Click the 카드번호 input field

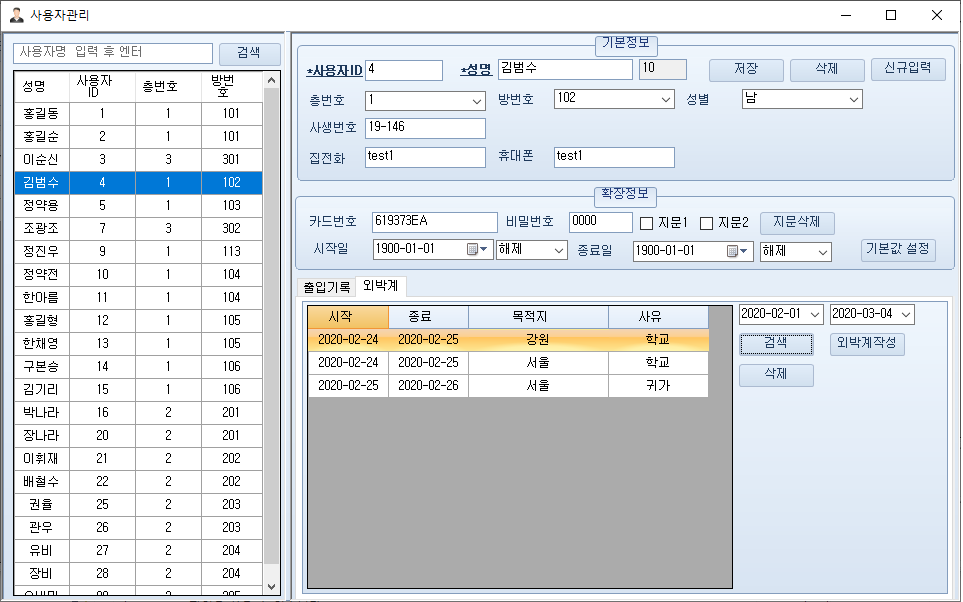(433, 222)
